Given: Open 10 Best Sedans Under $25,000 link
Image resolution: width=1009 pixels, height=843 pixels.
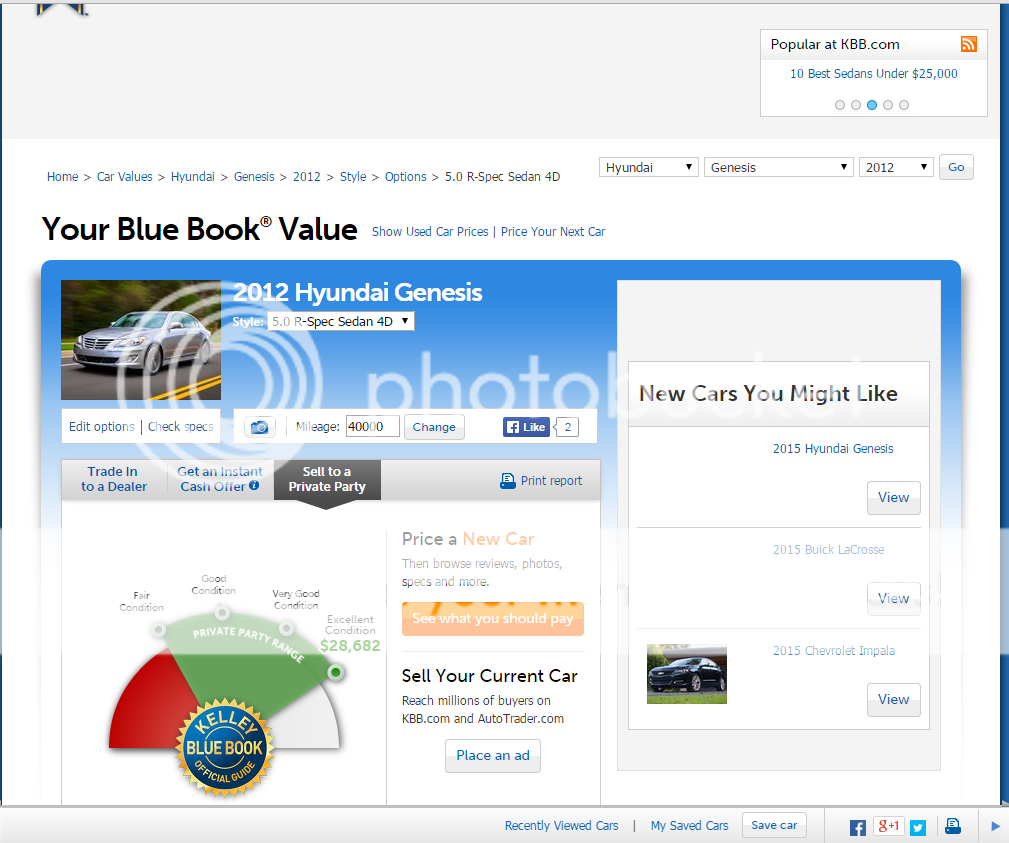Looking at the screenshot, I should click(x=874, y=73).
